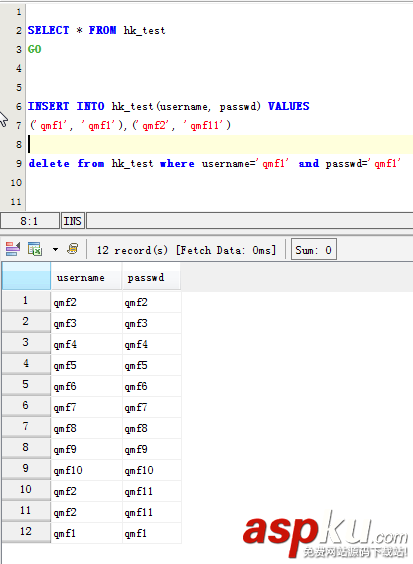Click username cell qmf9
Viewport: 413px width, 564px height.
pos(86,449)
